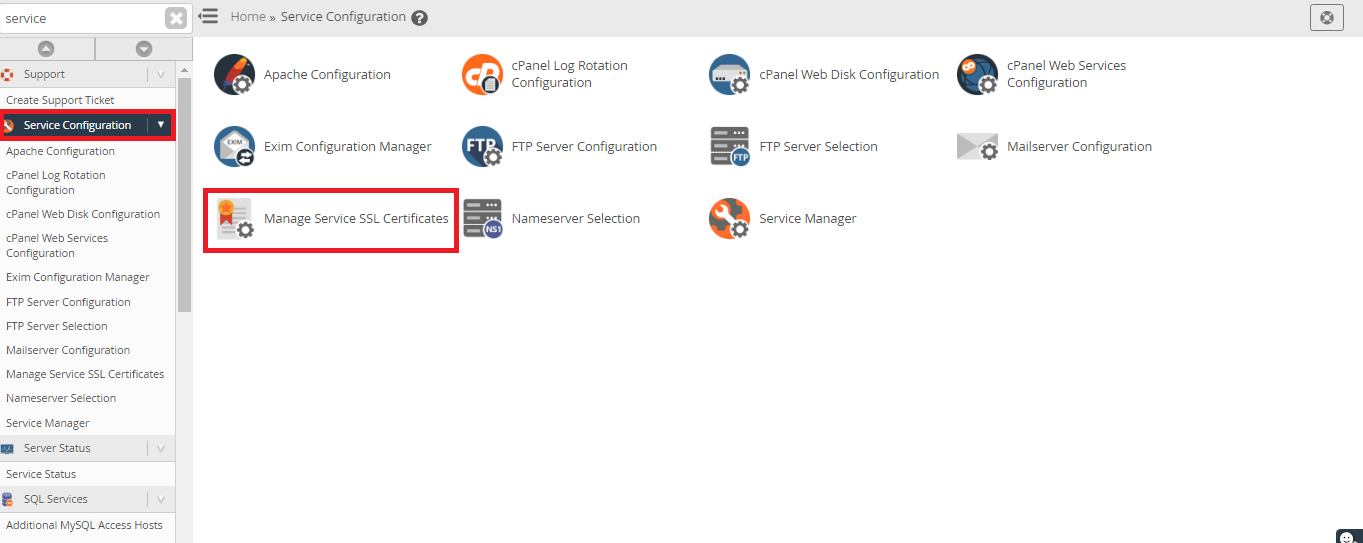Image resolution: width=1363 pixels, height=543 pixels.
Task: Open Exim Configuration Manager sidebar link
Action: (x=78, y=278)
